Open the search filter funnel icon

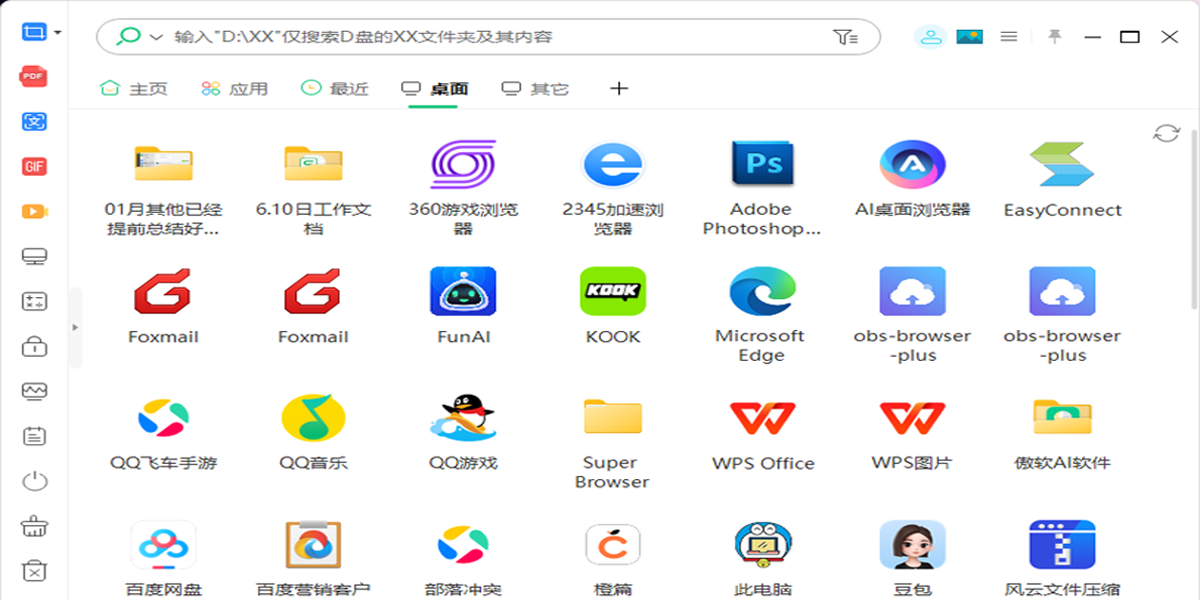tap(845, 37)
